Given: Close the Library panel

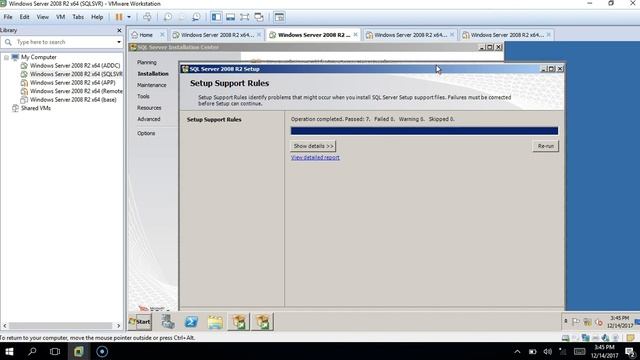Looking at the screenshot, I should tap(119, 30).
